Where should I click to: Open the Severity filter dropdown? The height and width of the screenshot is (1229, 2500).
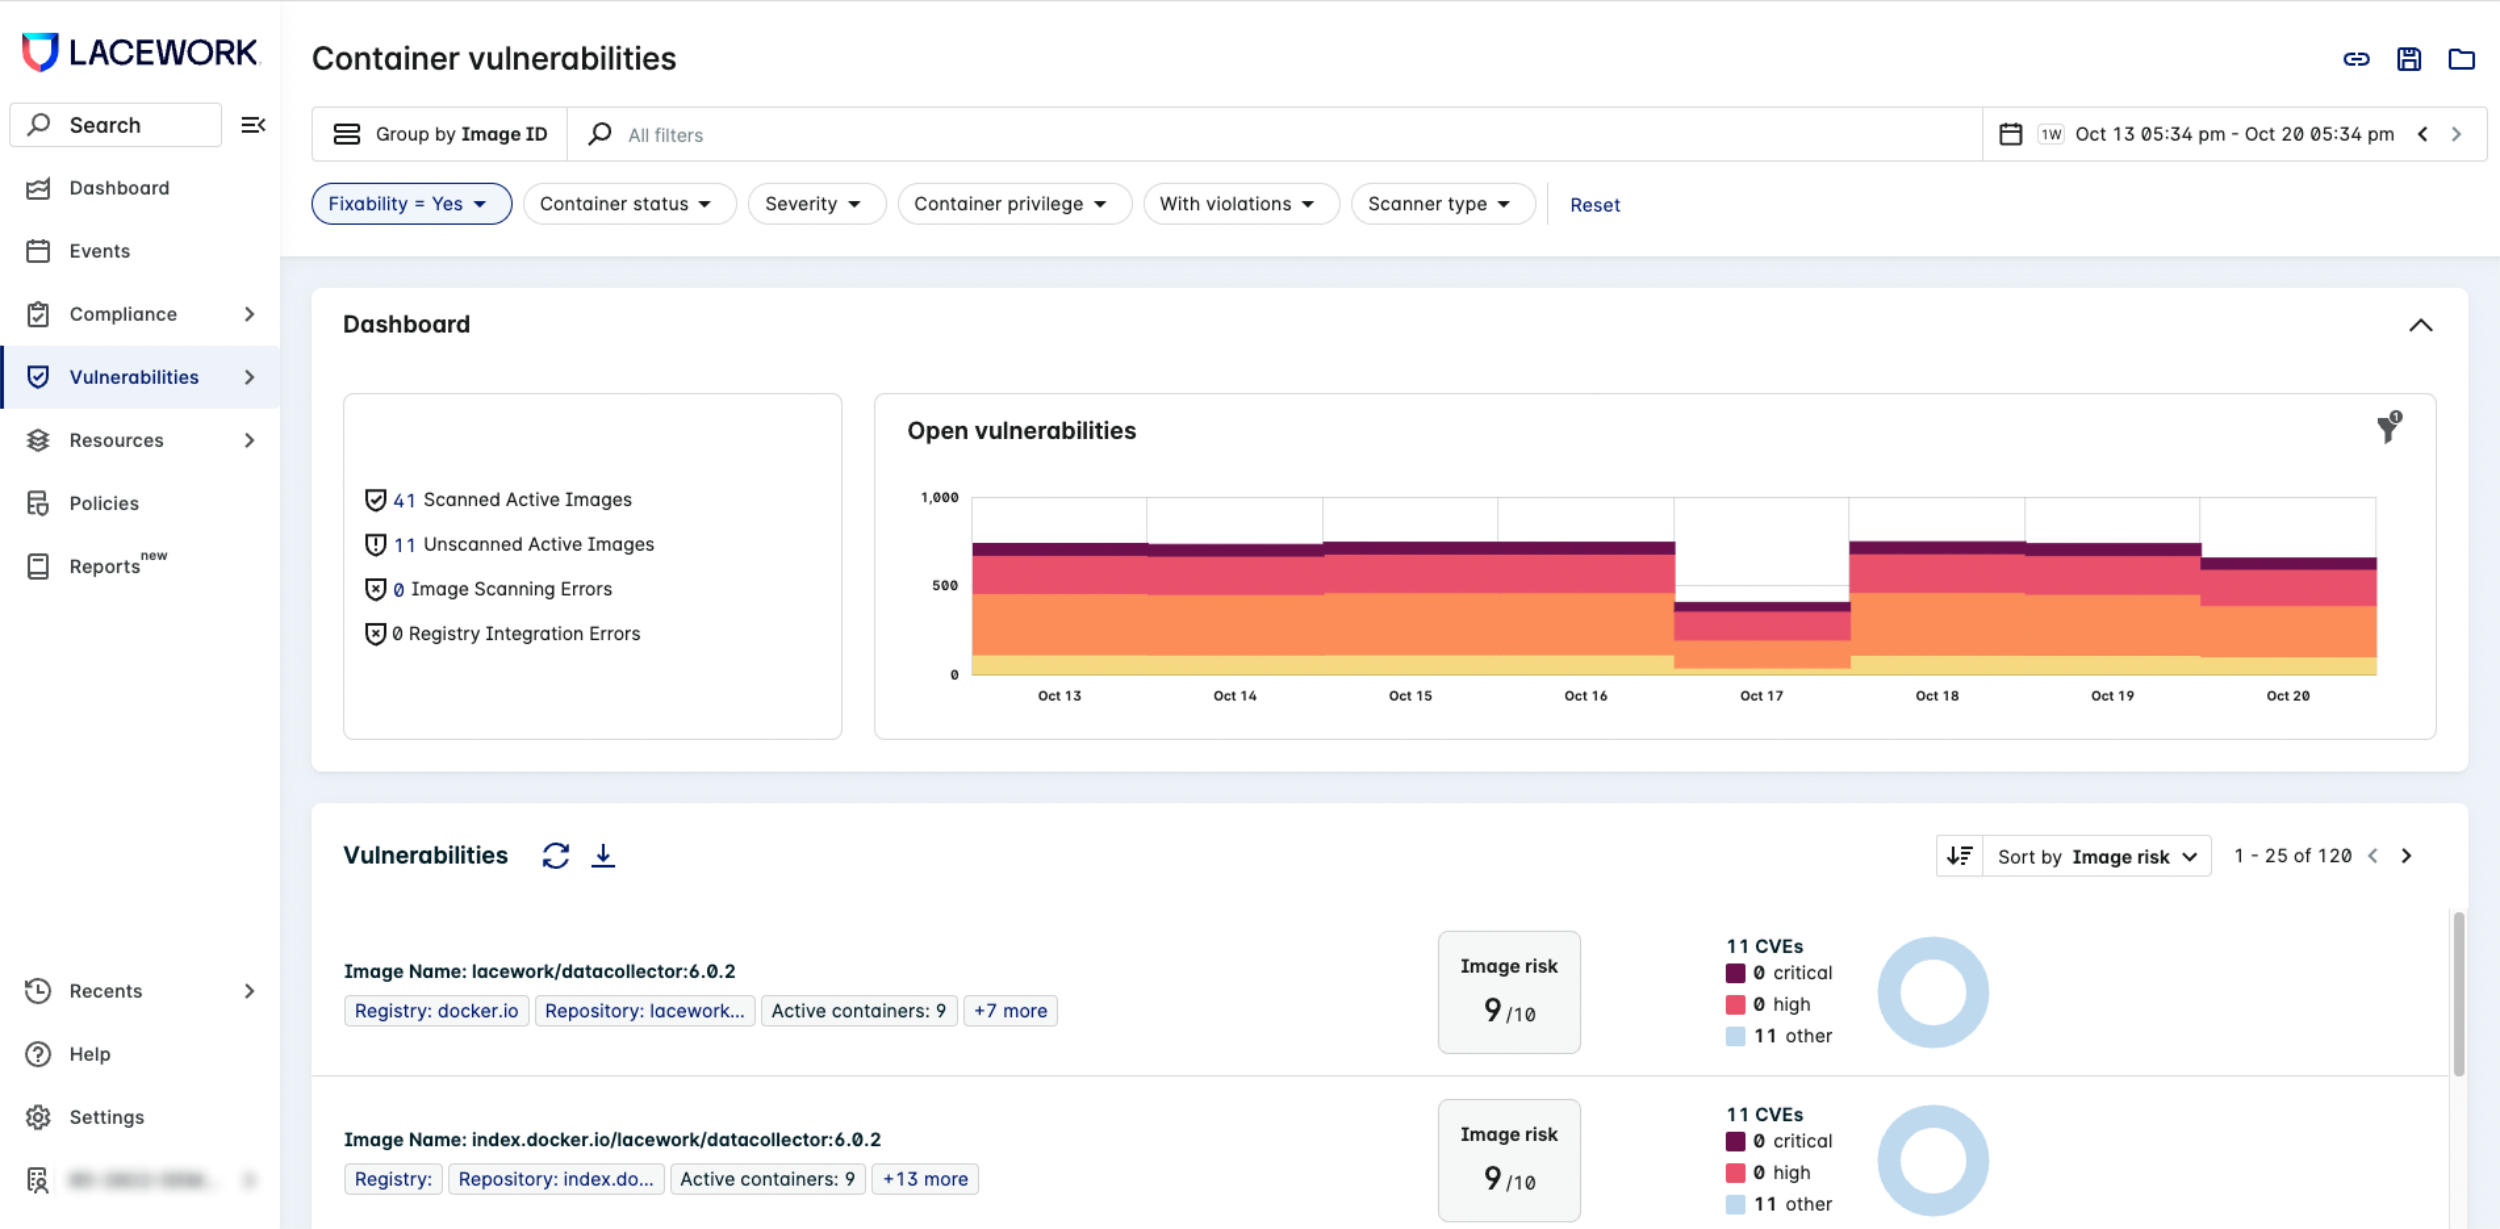[815, 204]
